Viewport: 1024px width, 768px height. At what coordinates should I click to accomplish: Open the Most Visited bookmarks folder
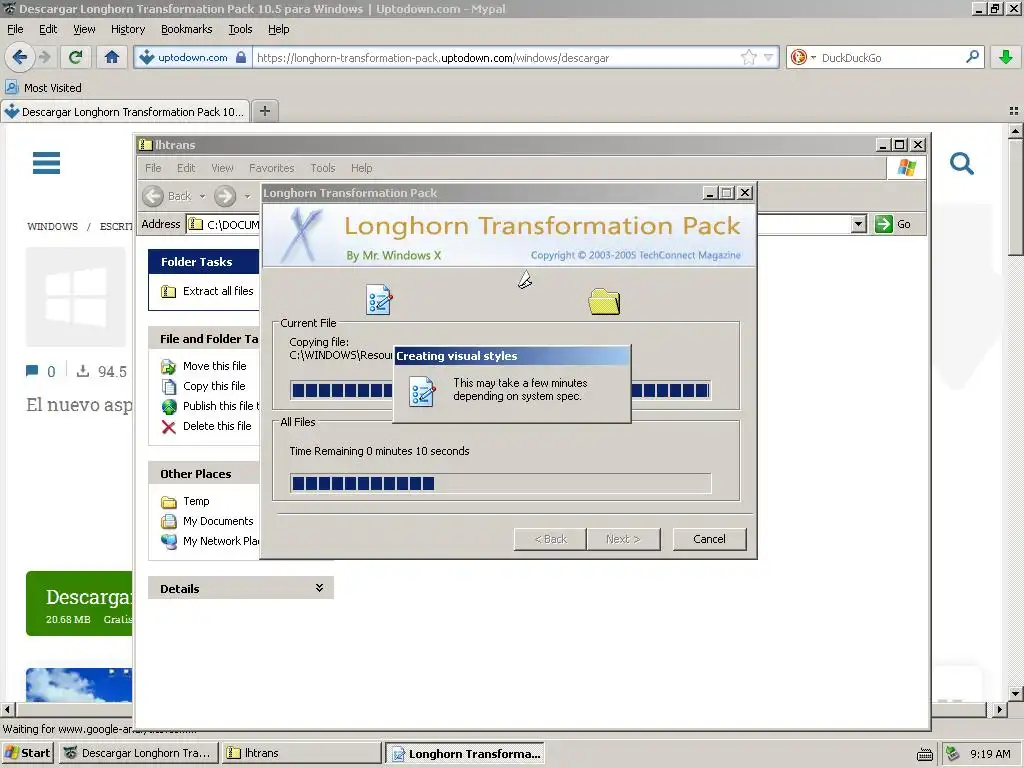pos(44,88)
